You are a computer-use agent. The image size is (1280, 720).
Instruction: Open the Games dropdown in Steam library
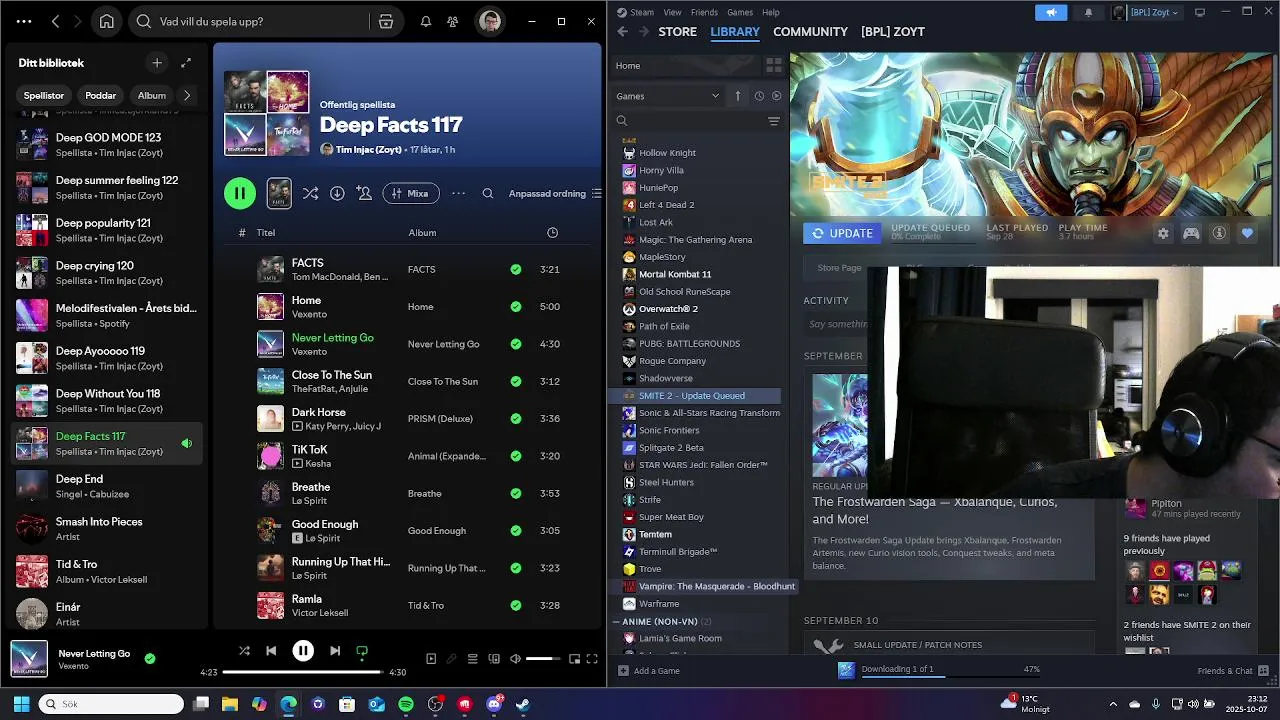[x=667, y=96]
